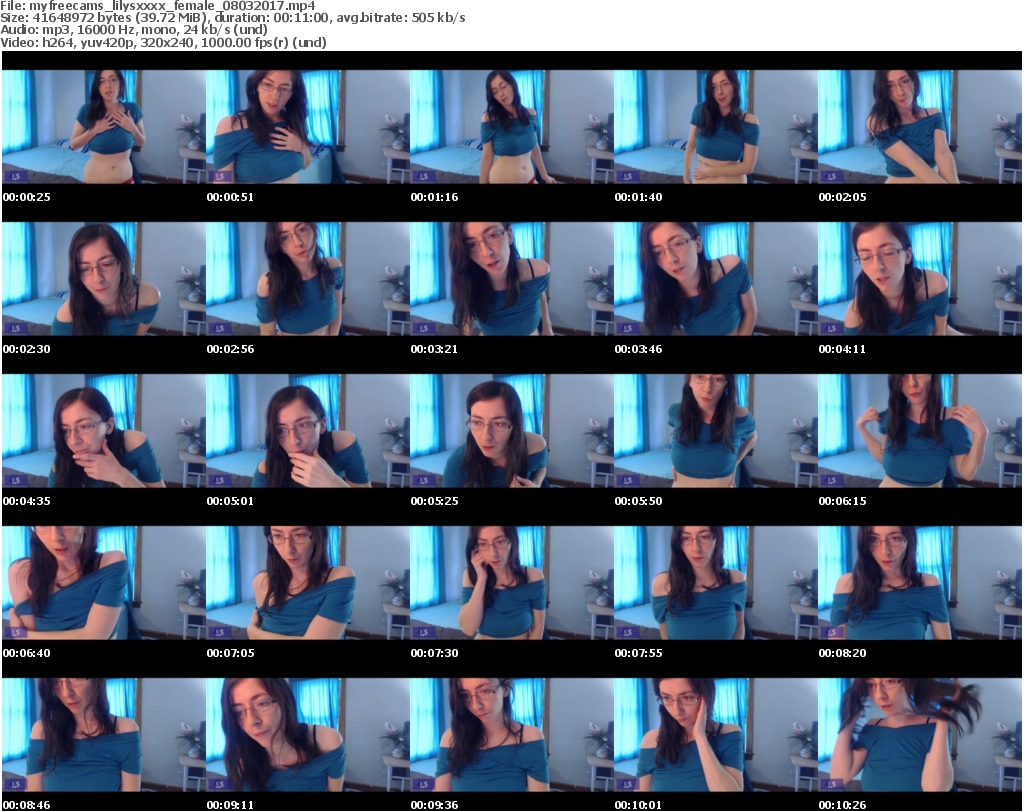Click the 'Size:' info header line
1024x811 pixels.
[x=232, y=18]
